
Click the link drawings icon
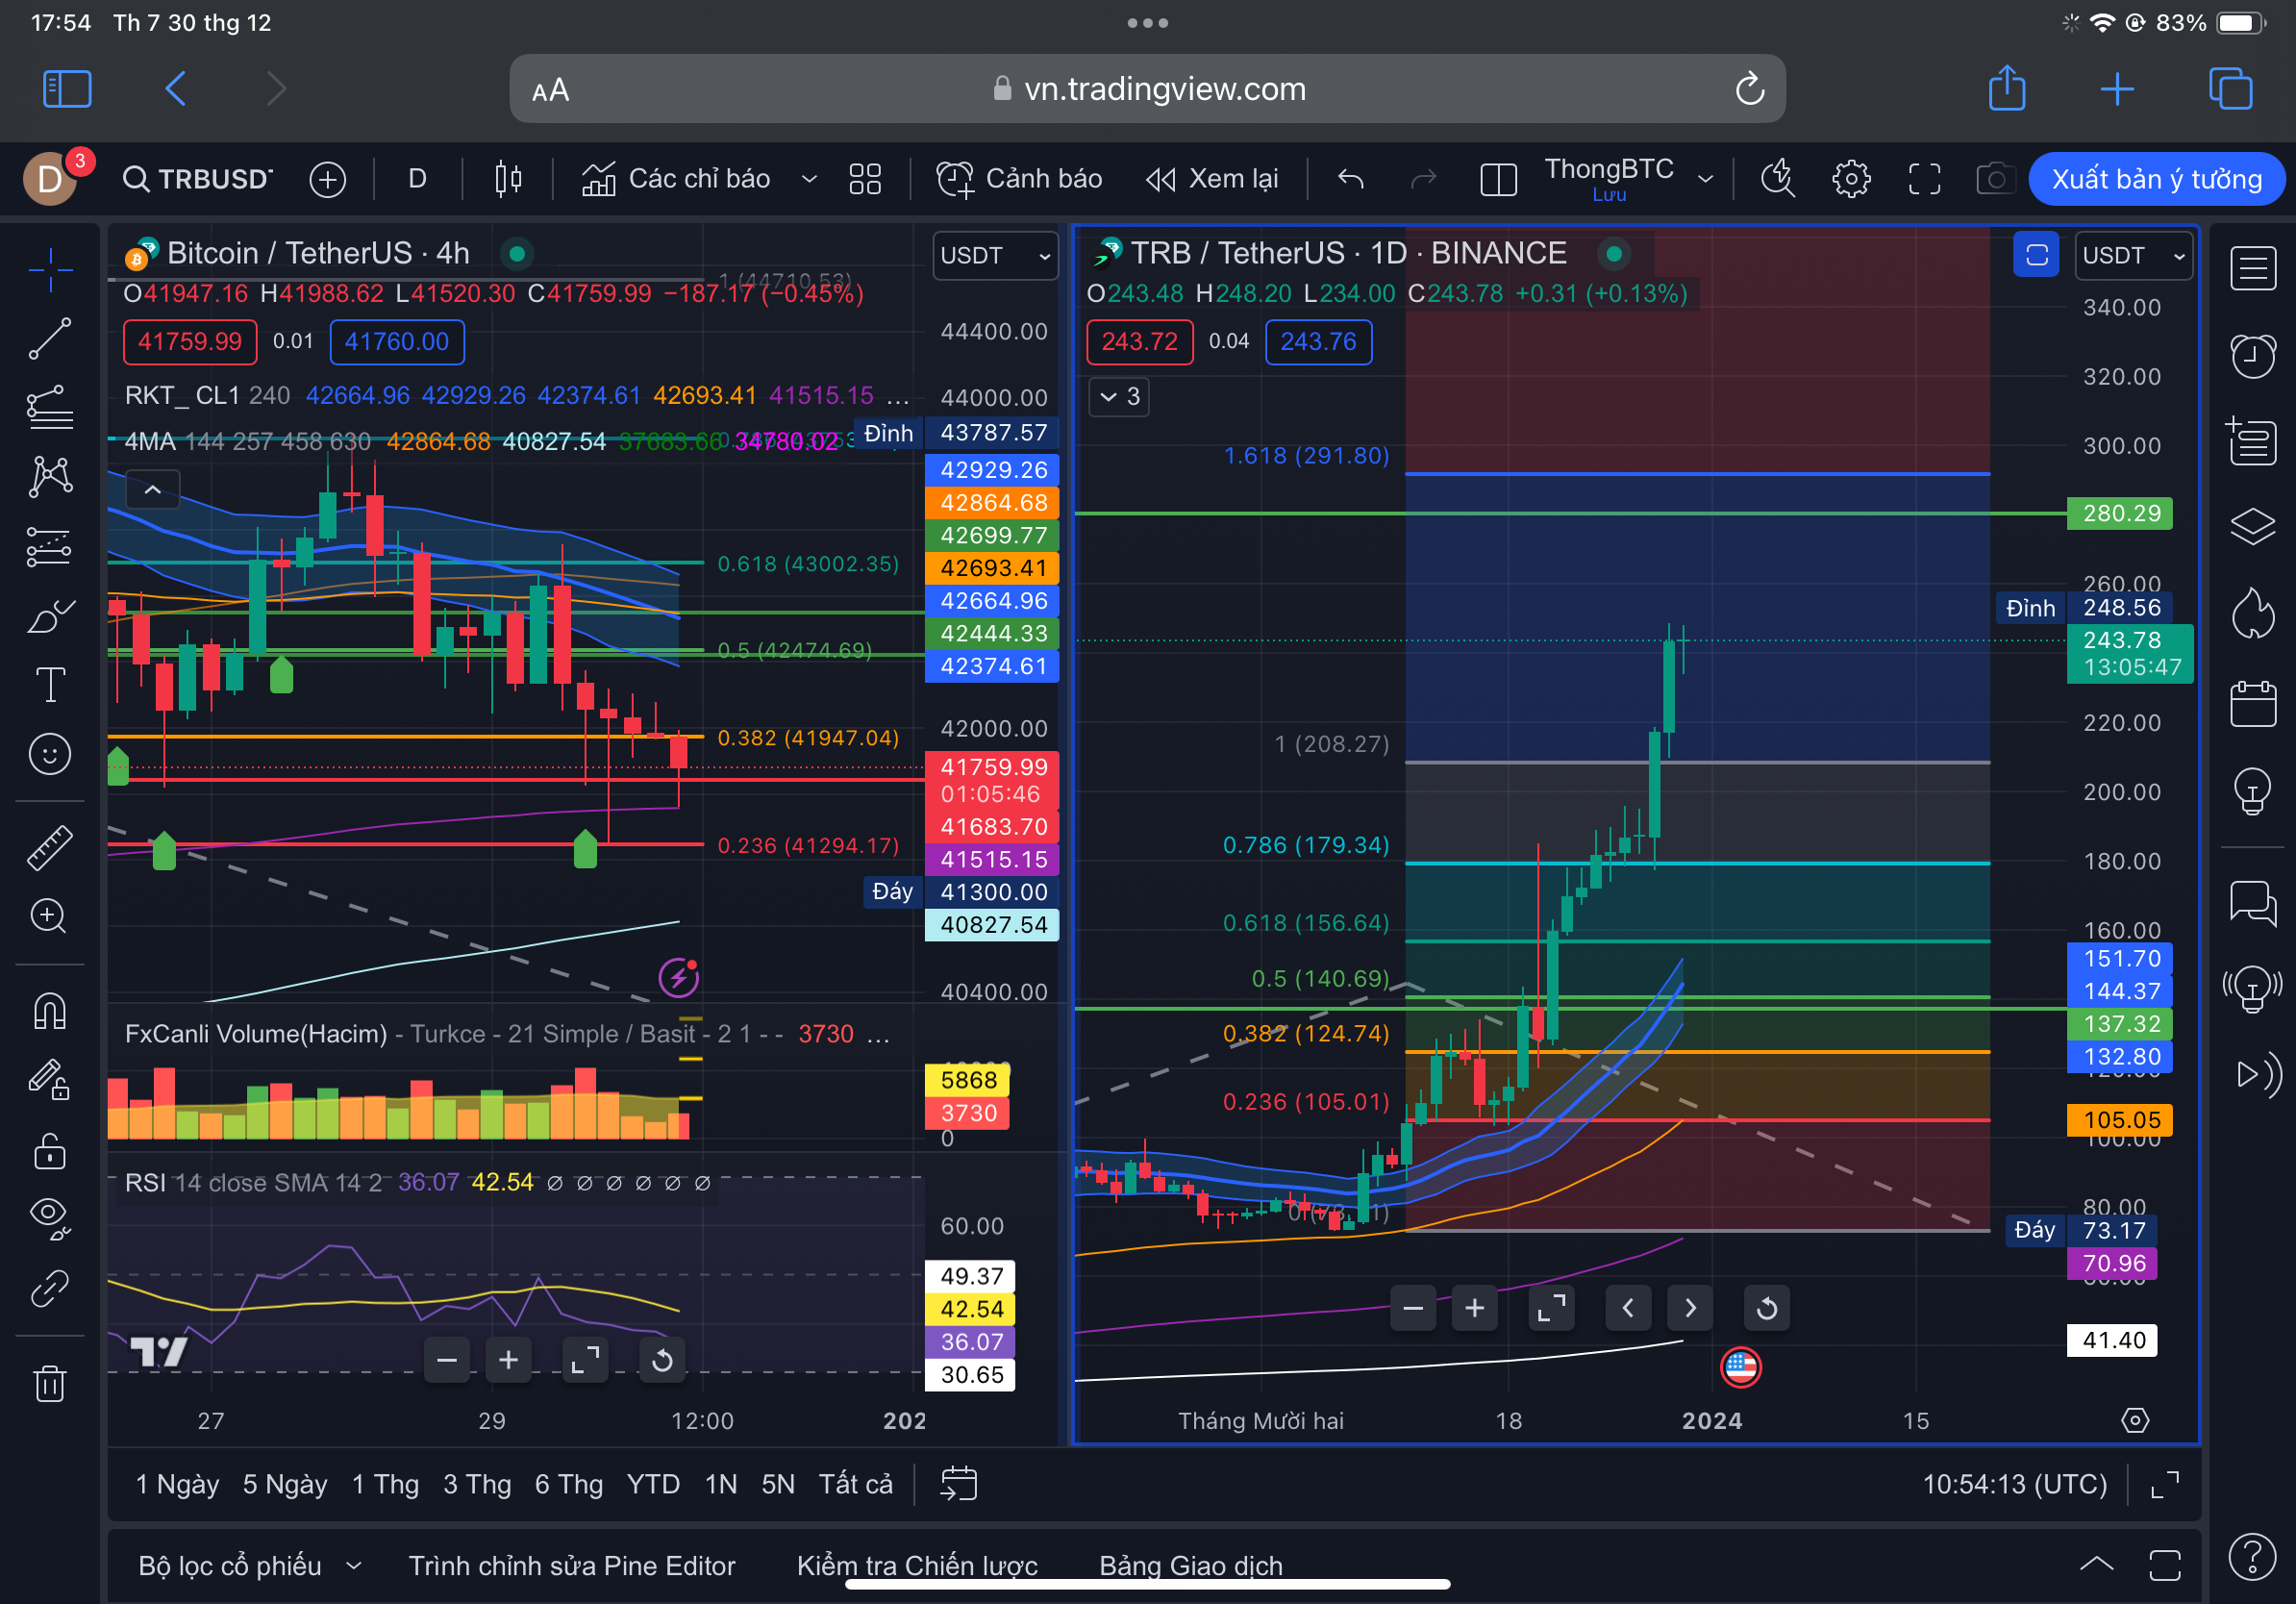coord(50,1288)
